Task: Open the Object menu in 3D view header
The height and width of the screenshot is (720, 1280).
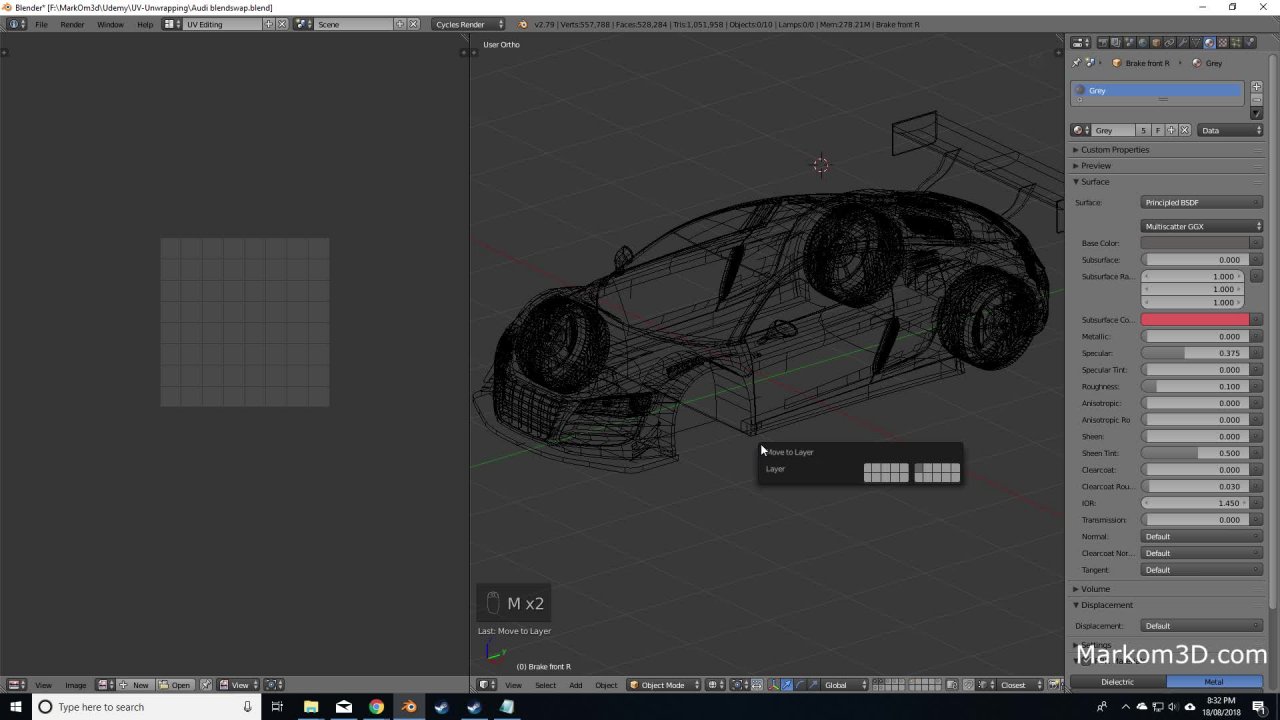Action: [x=606, y=685]
